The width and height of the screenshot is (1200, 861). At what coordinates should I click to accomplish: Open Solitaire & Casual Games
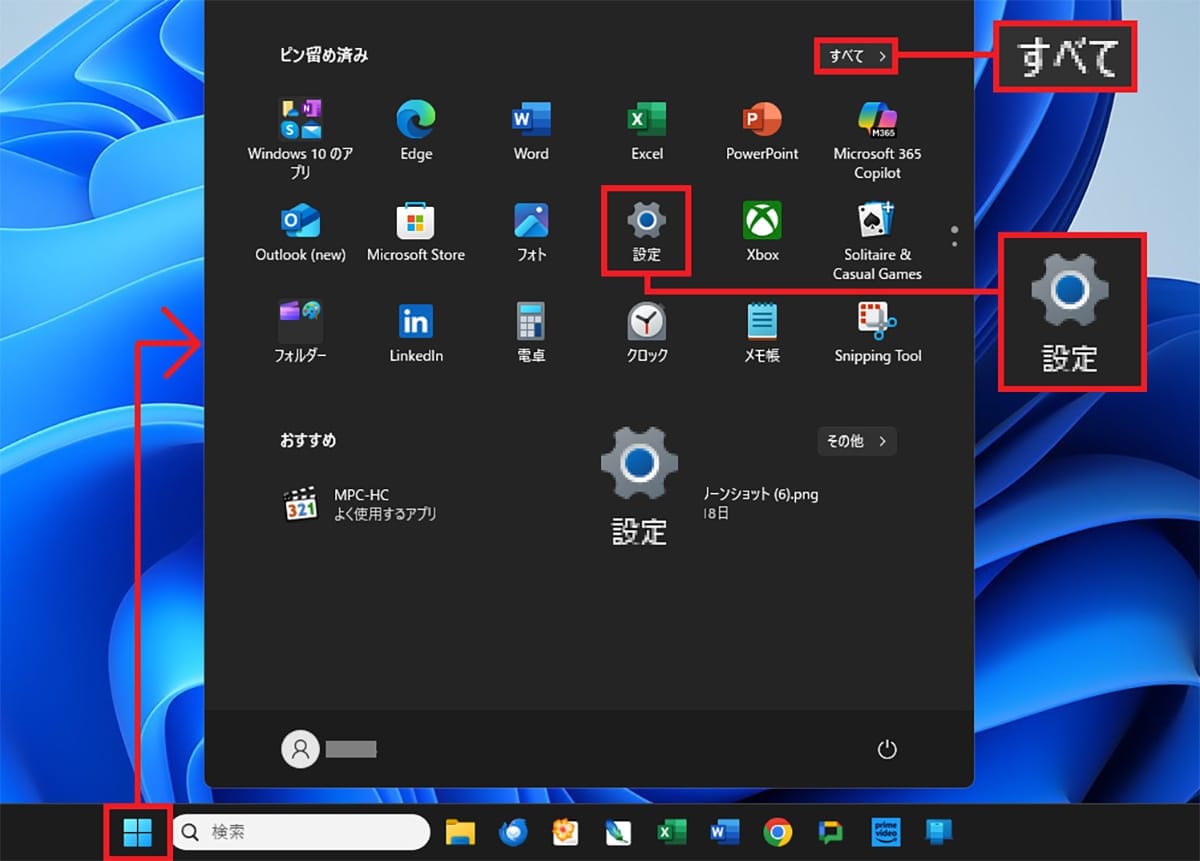877,240
